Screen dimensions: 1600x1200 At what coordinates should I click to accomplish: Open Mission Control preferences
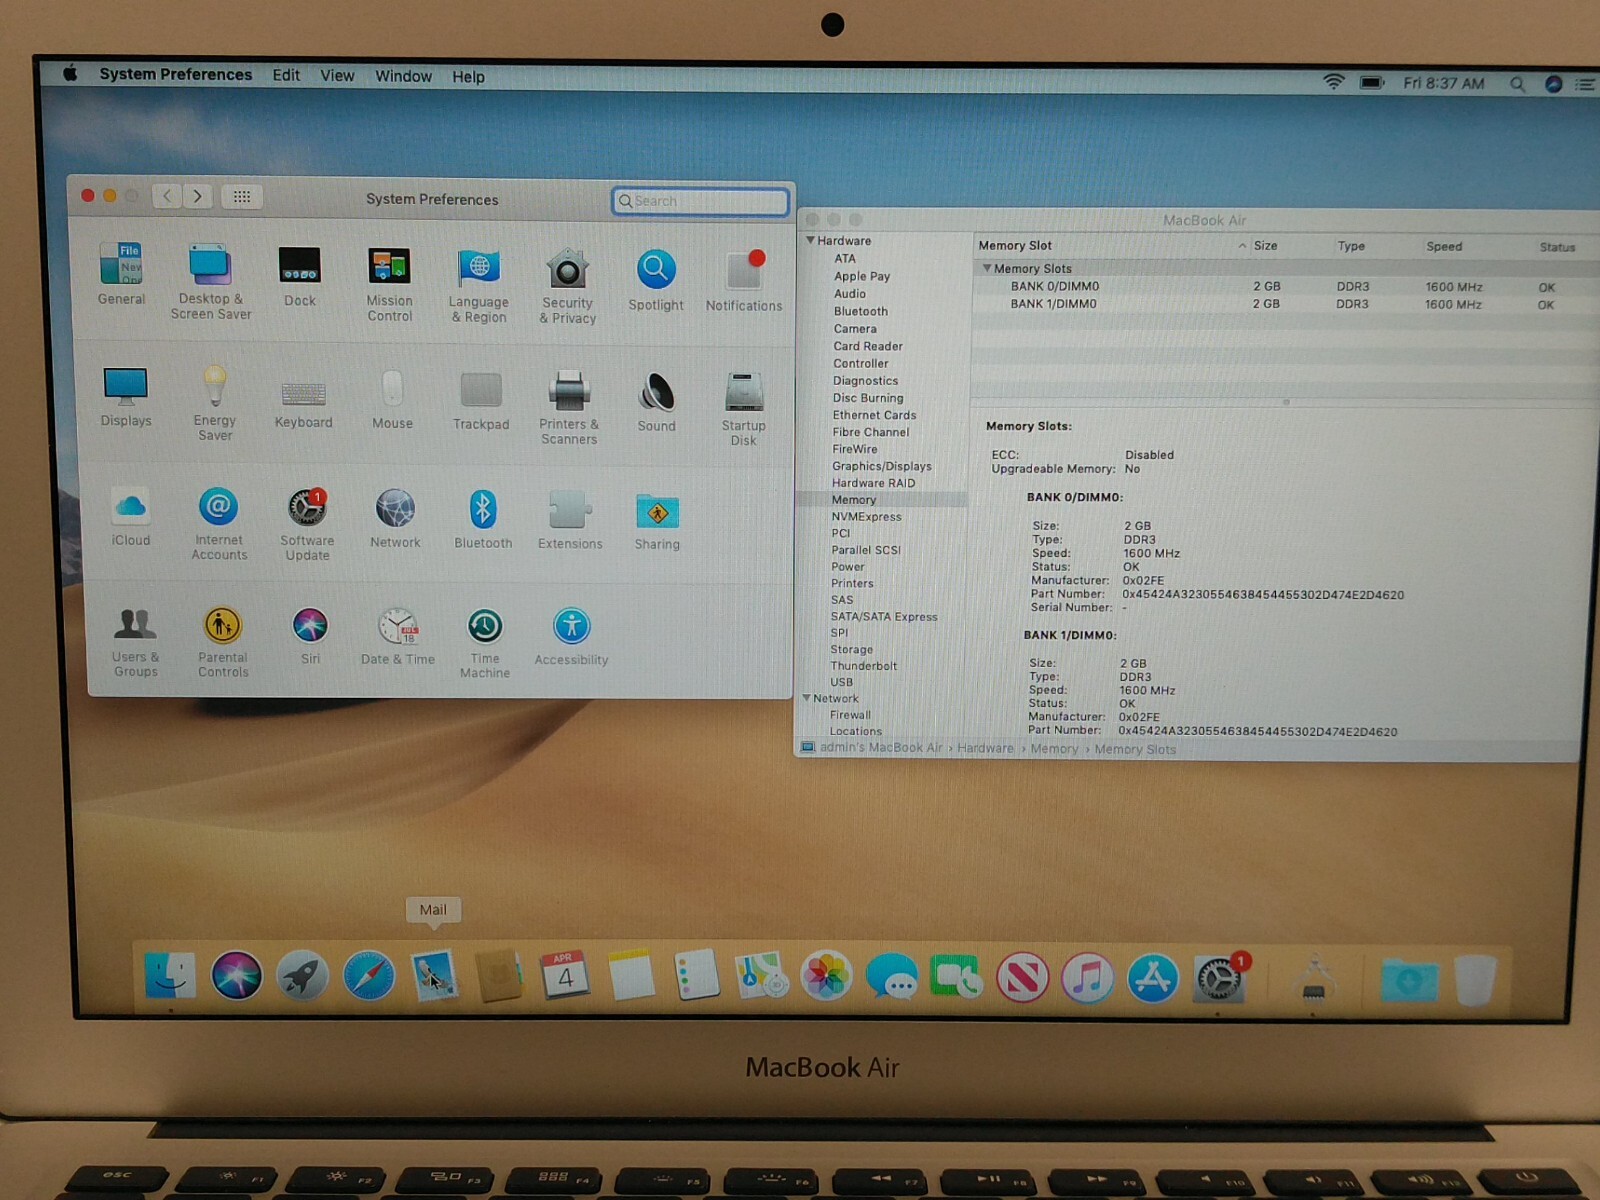389,285
